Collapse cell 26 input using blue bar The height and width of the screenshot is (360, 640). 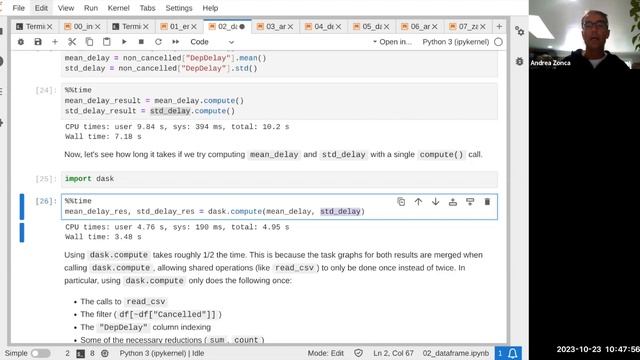pos(22,207)
